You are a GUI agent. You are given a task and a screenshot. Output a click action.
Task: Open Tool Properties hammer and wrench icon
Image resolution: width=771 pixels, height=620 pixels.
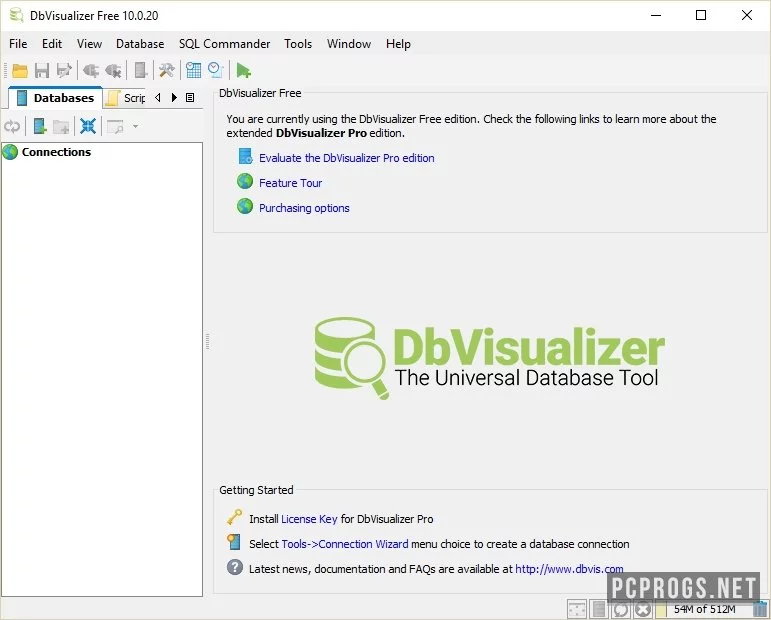coord(167,71)
